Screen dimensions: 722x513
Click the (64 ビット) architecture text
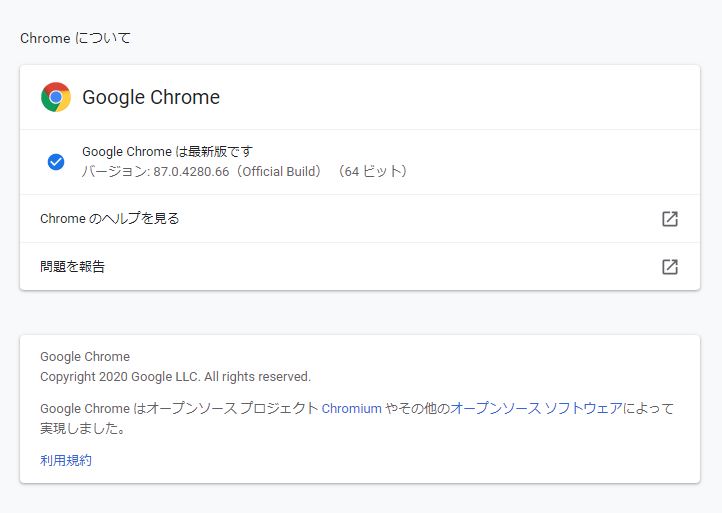pyautogui.click(x=372, y=172)
